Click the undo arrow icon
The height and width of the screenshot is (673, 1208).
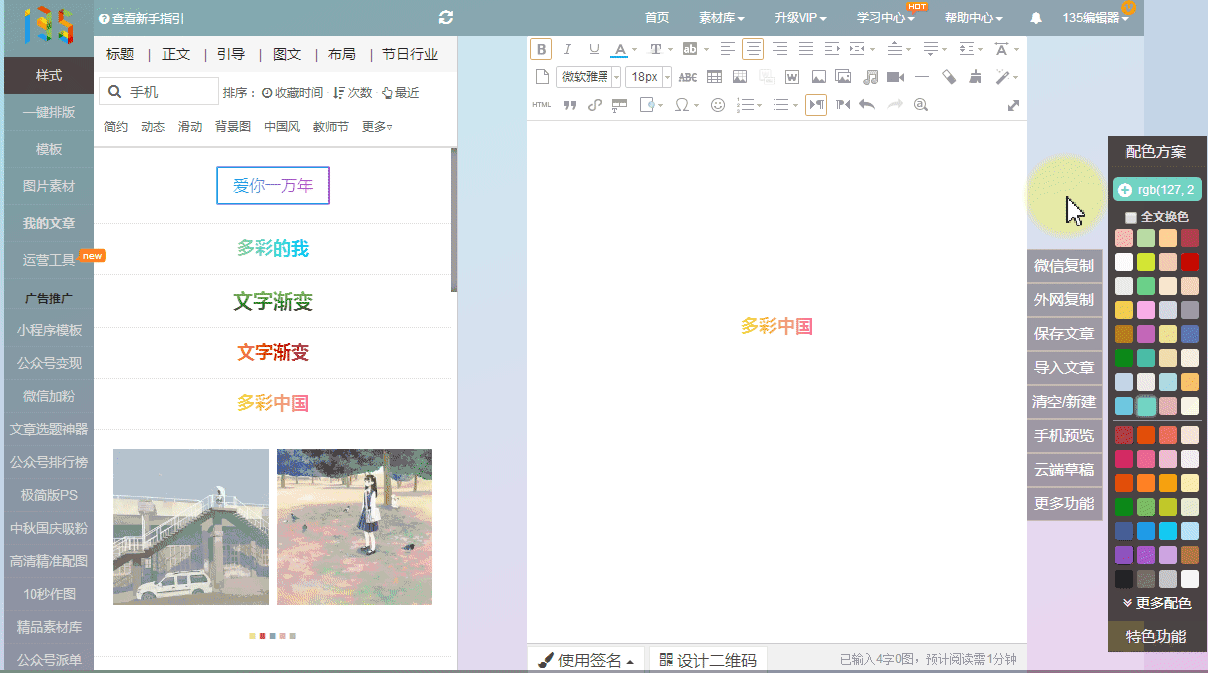pyautogui.click(x=867, y=105)
